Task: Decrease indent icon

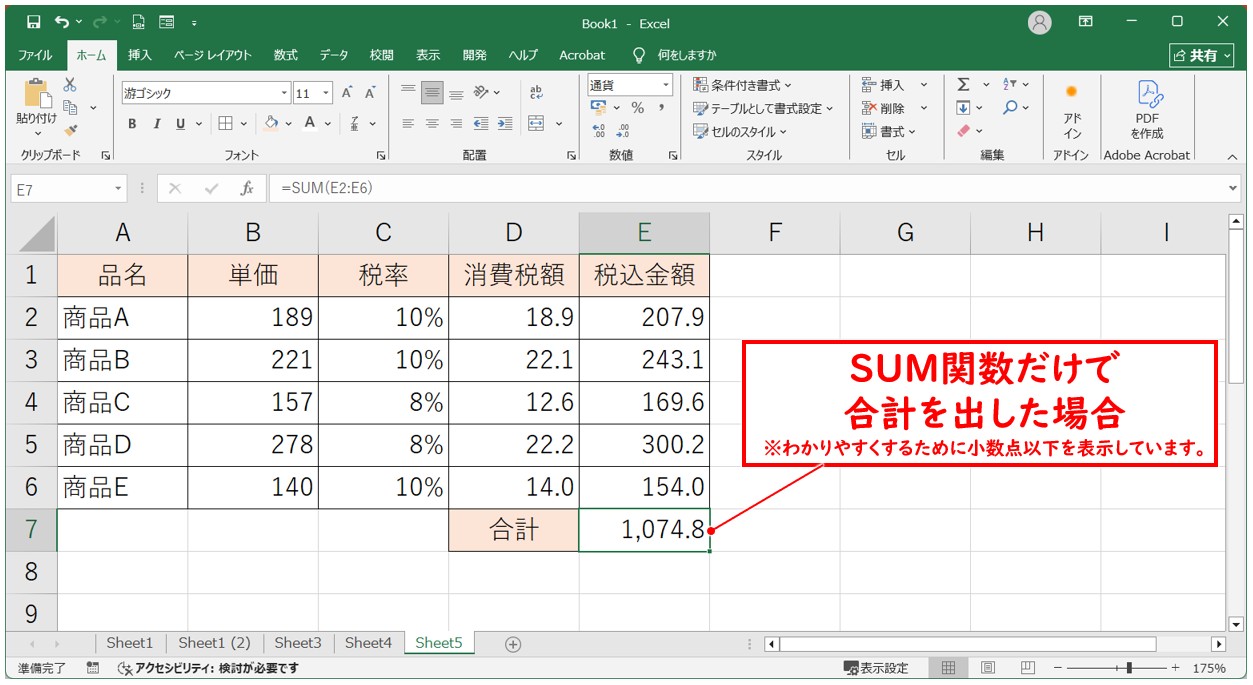Action: 481,124
